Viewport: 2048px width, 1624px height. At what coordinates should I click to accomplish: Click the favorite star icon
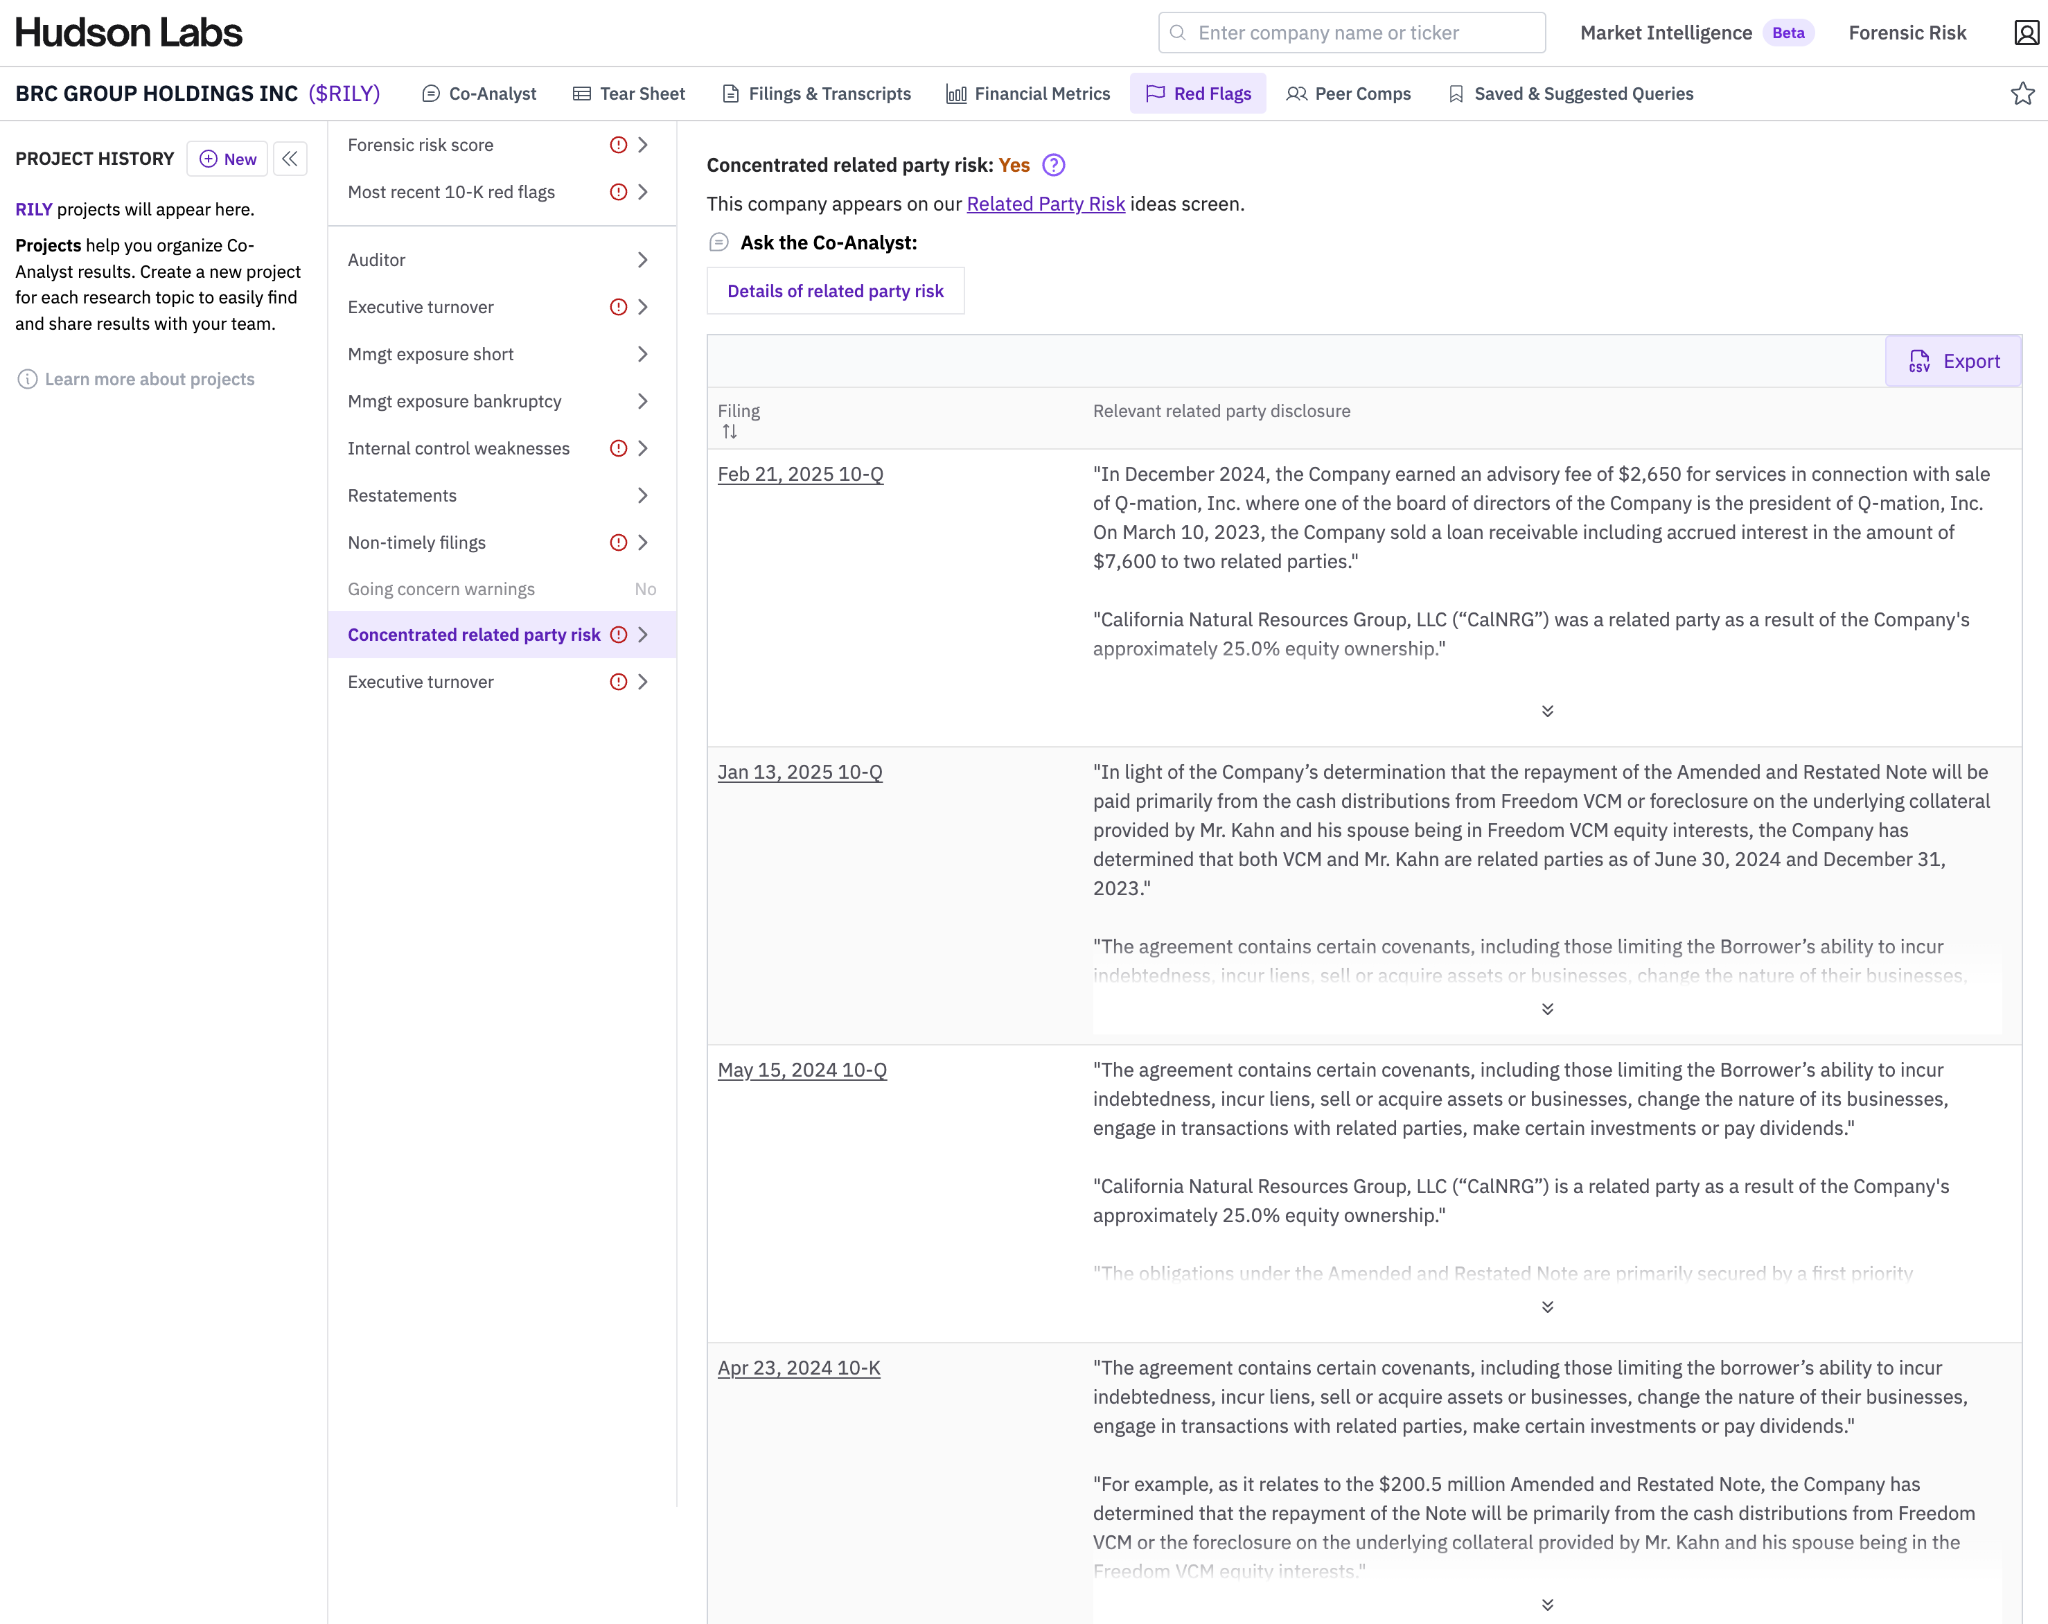[x=2022, y=94]
